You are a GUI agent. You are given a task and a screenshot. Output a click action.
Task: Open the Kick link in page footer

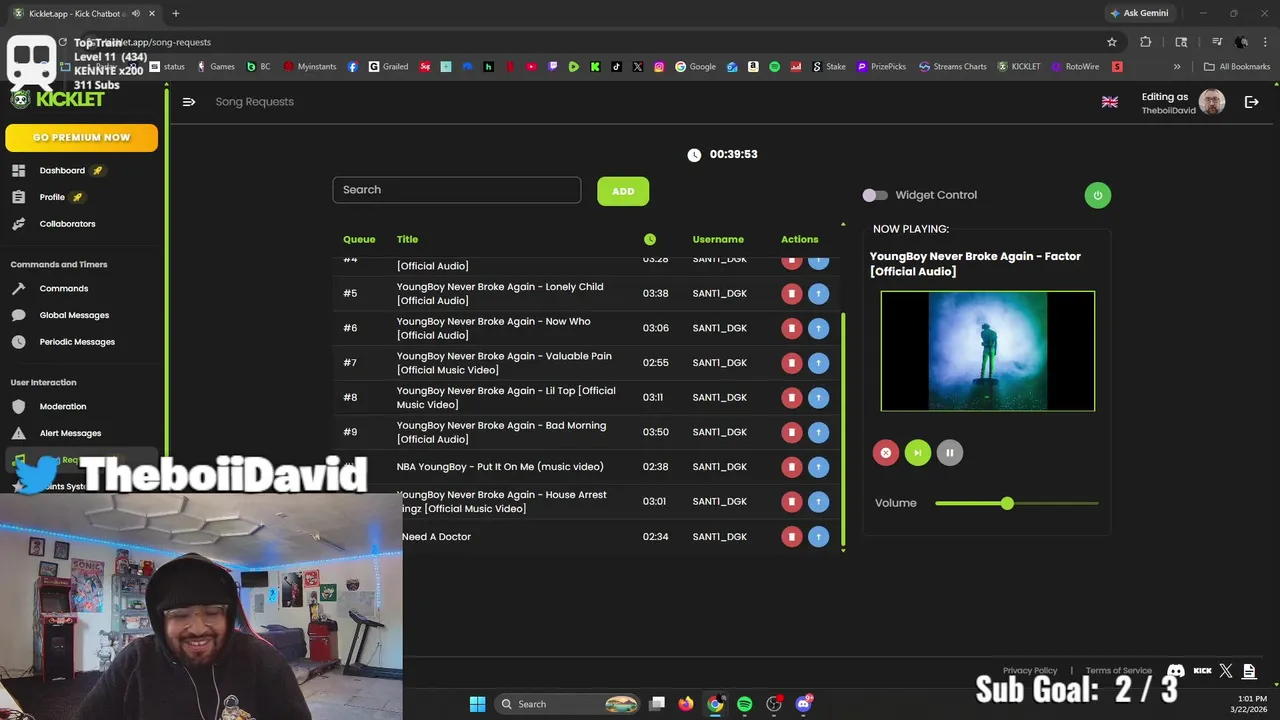[x=1203, y=671]
